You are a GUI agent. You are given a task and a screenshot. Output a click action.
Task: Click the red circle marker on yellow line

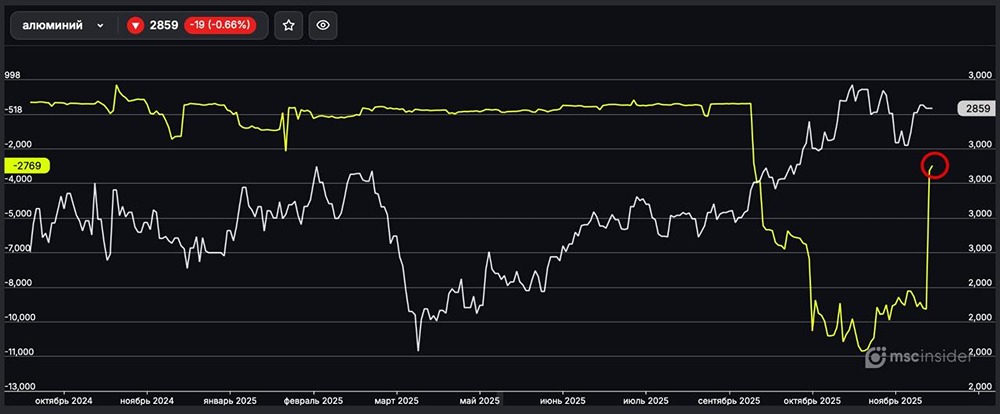pyautogui.click(x=933, y=166)
